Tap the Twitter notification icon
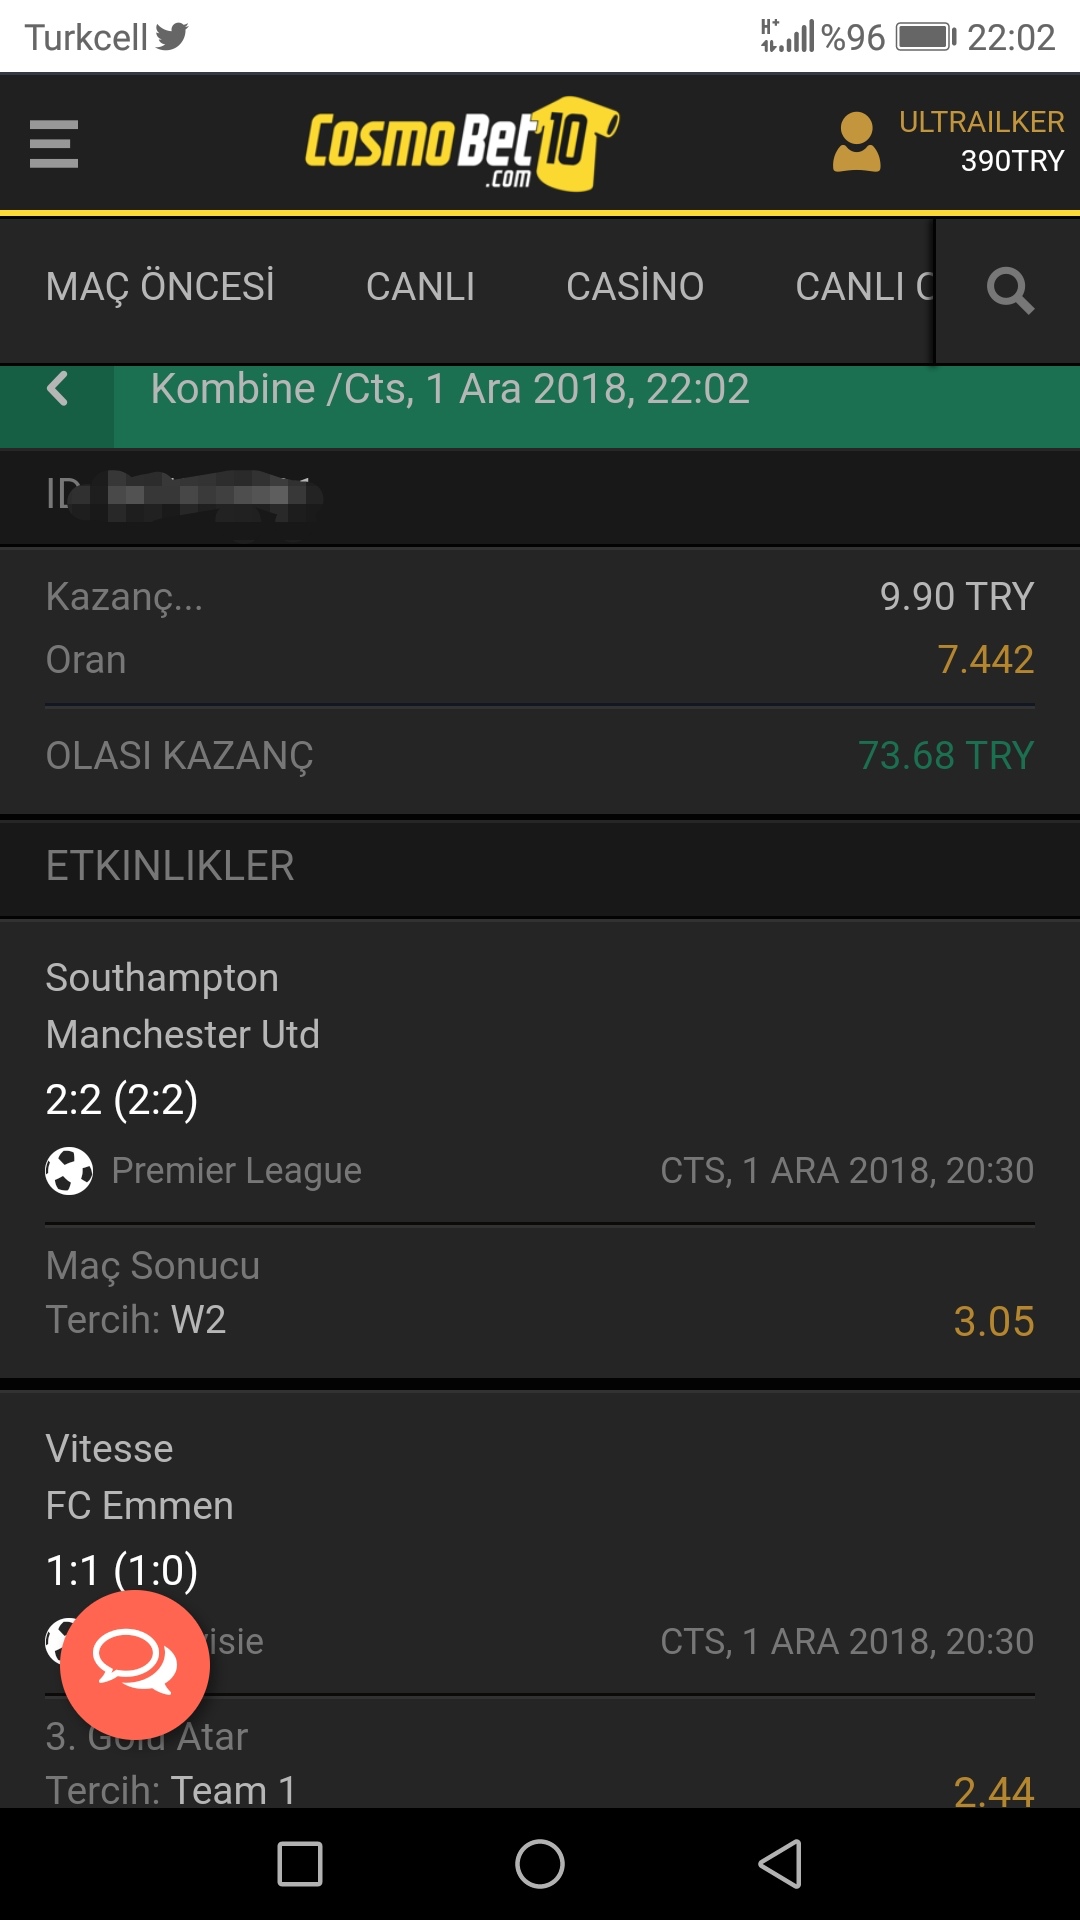 pos(172,37)
